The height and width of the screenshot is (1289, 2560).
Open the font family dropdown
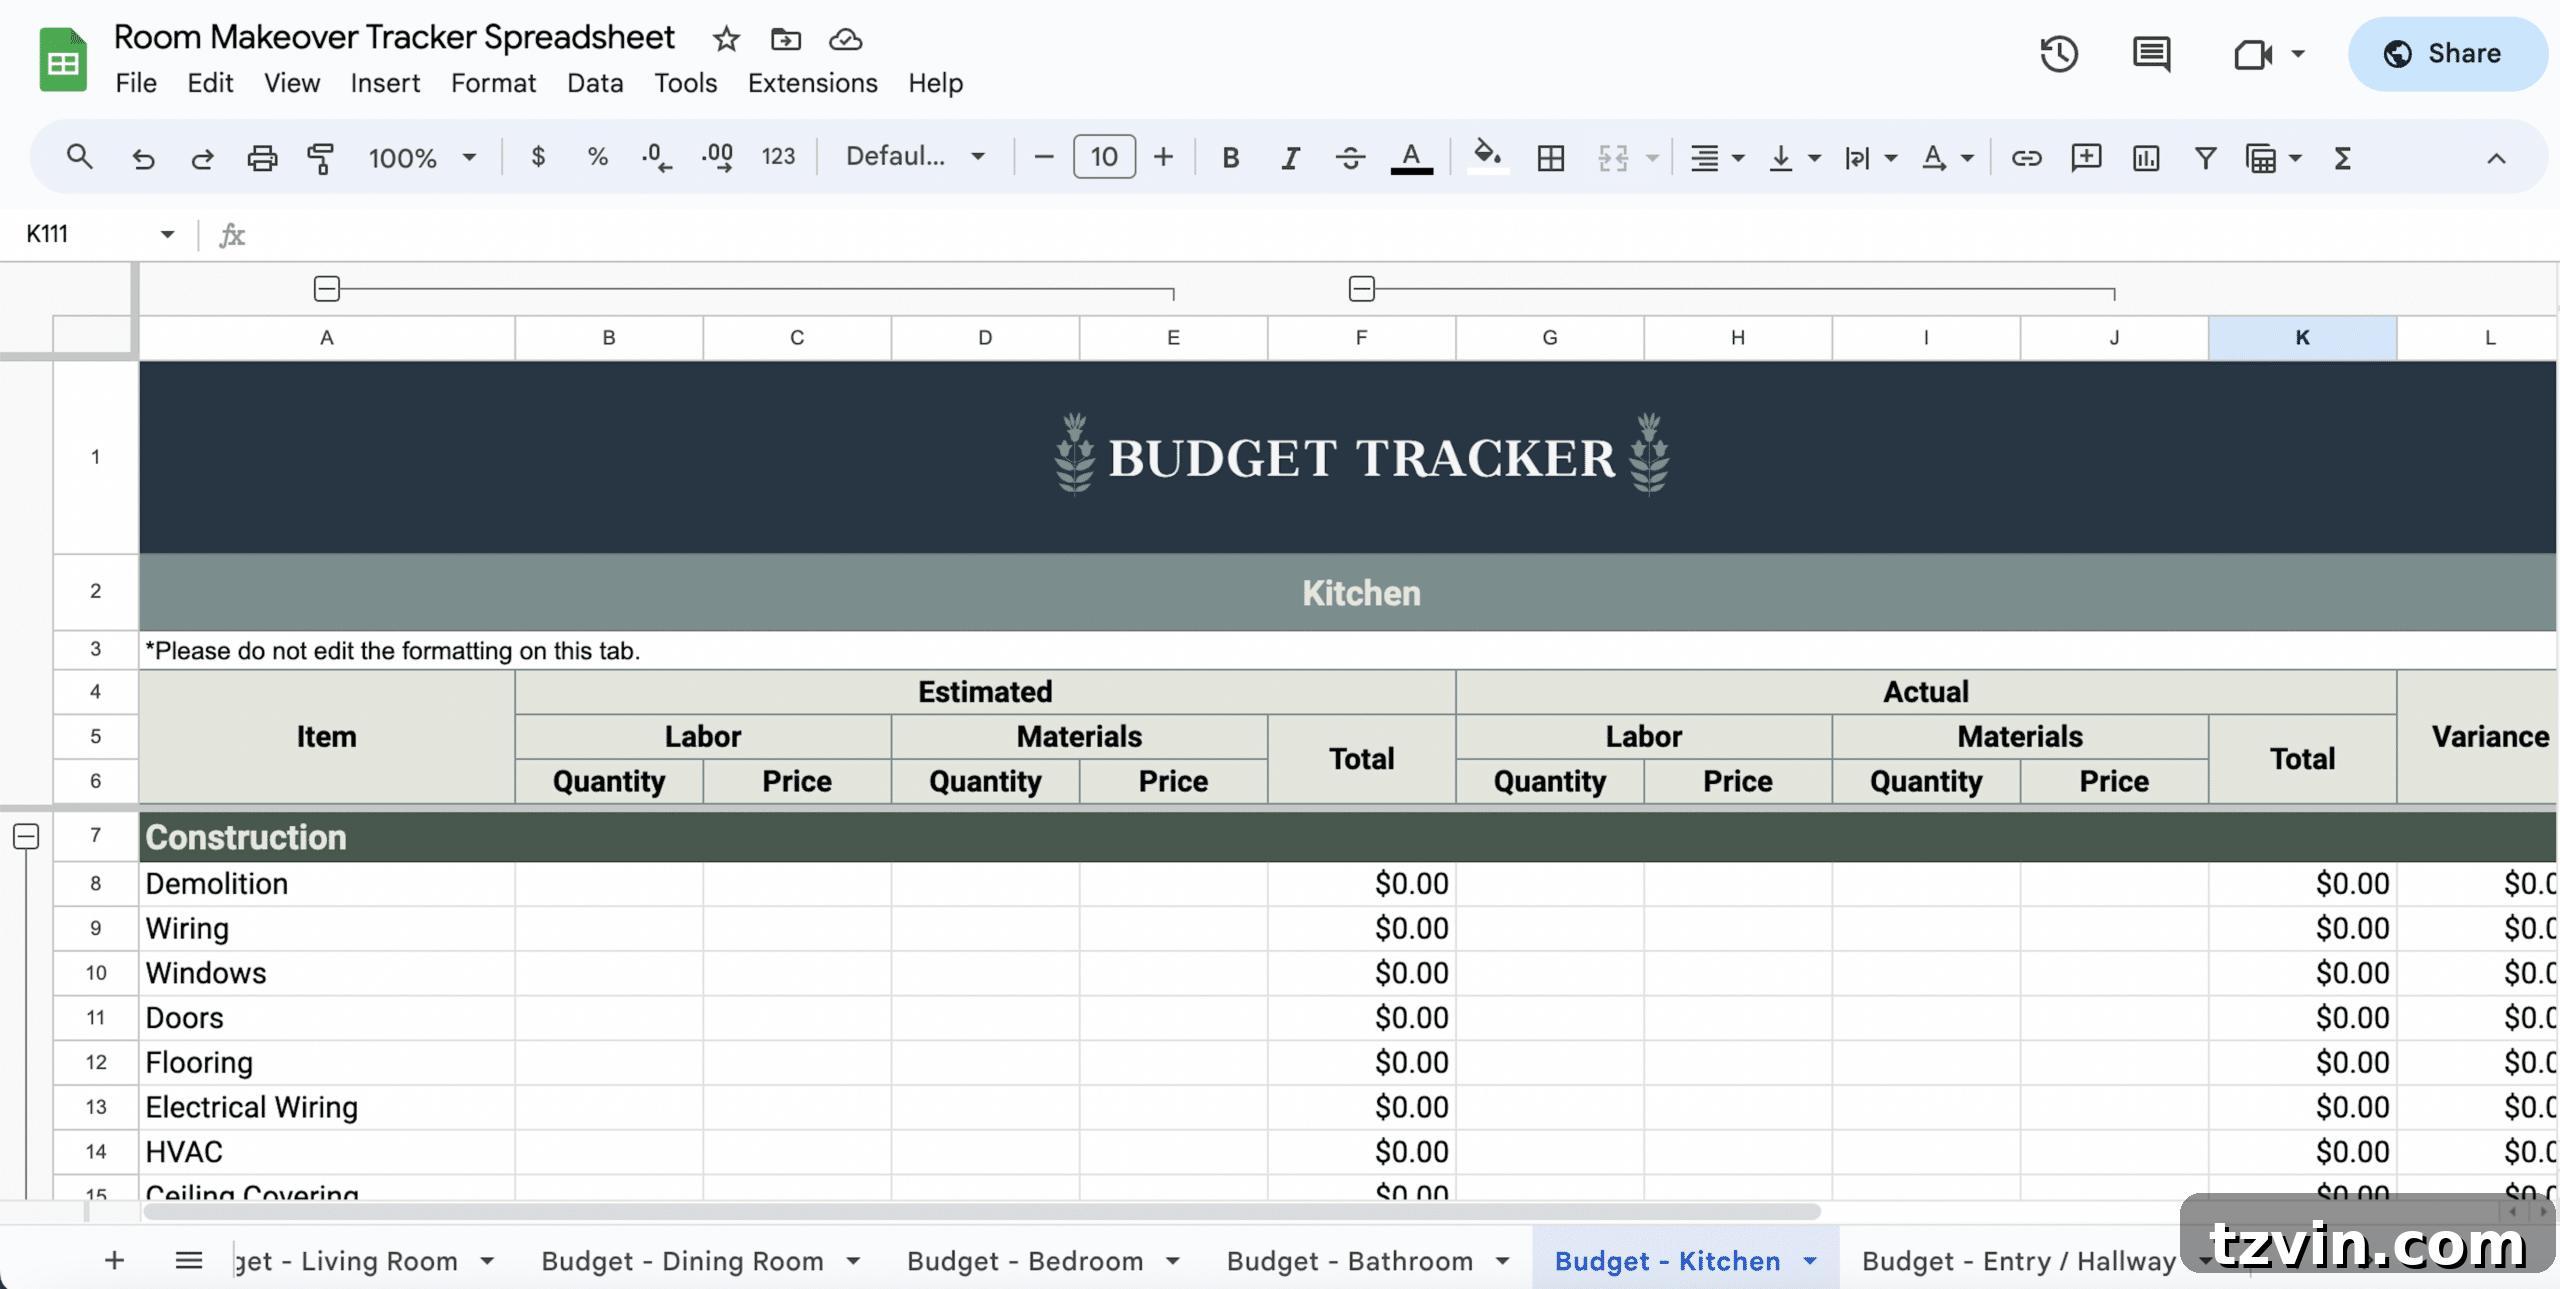click(915, 157)
